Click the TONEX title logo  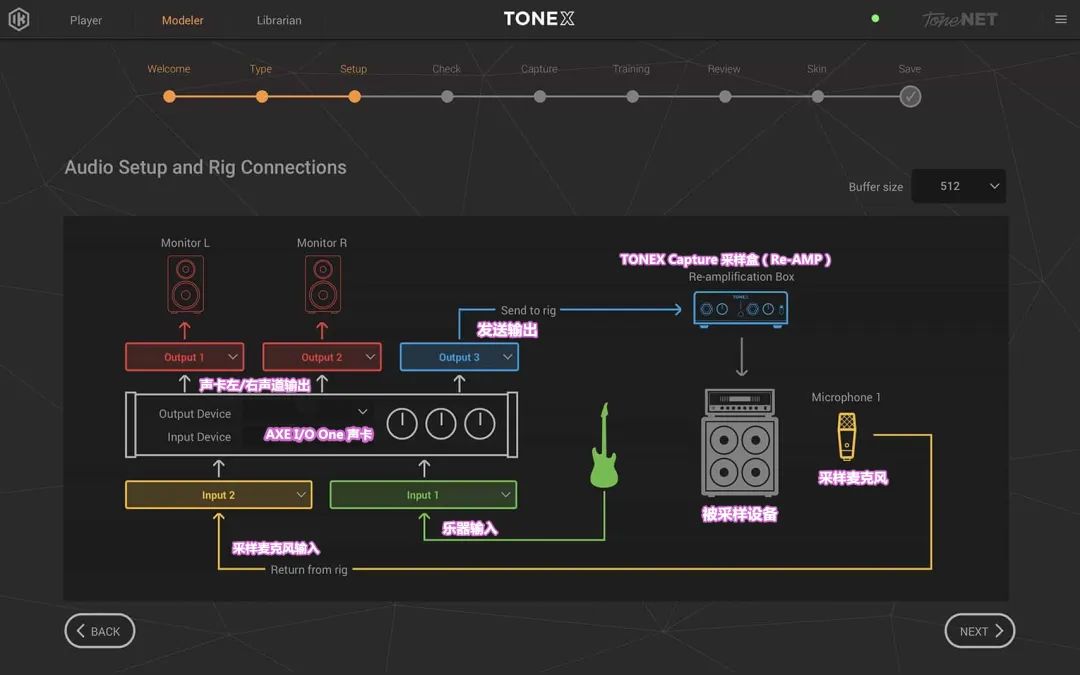click(x=539, y=19)
